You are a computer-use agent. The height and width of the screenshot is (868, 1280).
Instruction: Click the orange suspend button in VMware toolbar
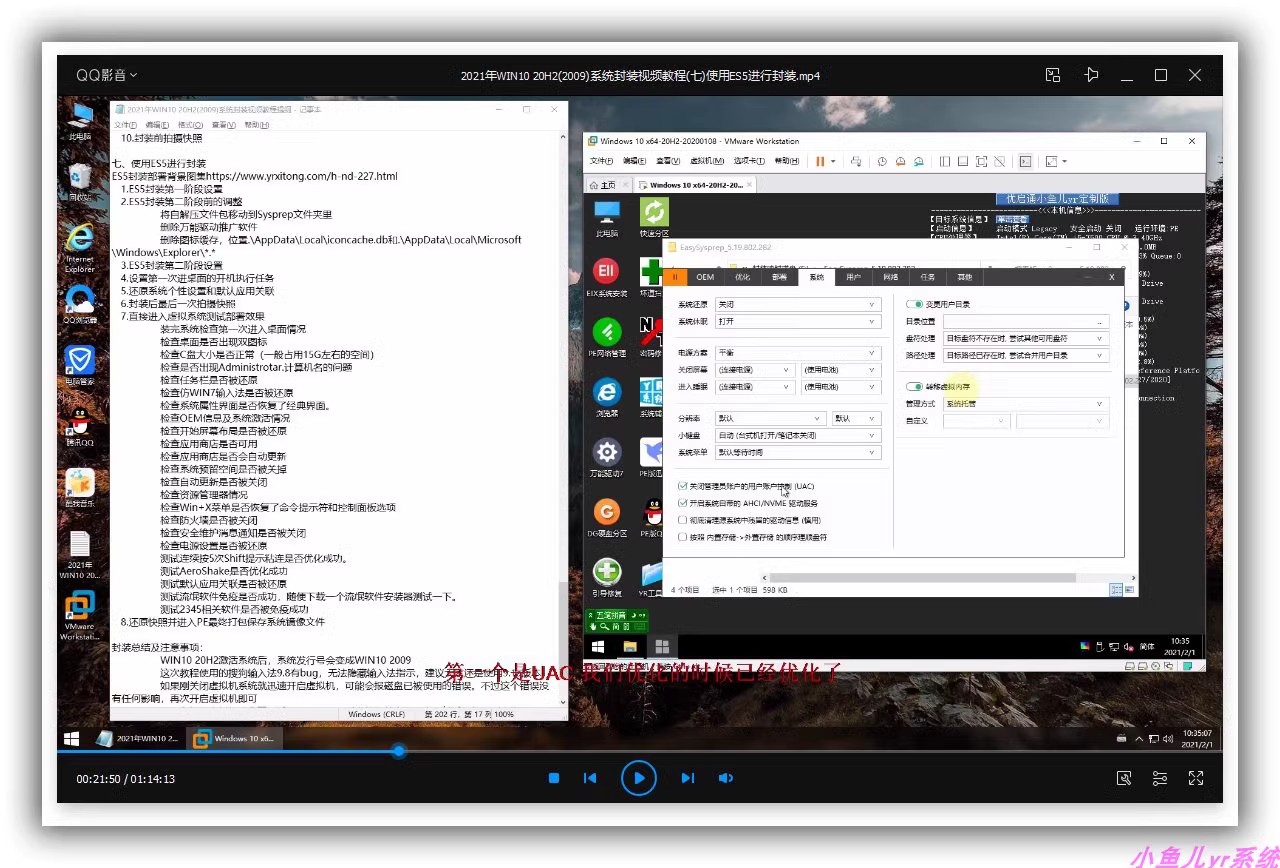[x=820, y=161]
